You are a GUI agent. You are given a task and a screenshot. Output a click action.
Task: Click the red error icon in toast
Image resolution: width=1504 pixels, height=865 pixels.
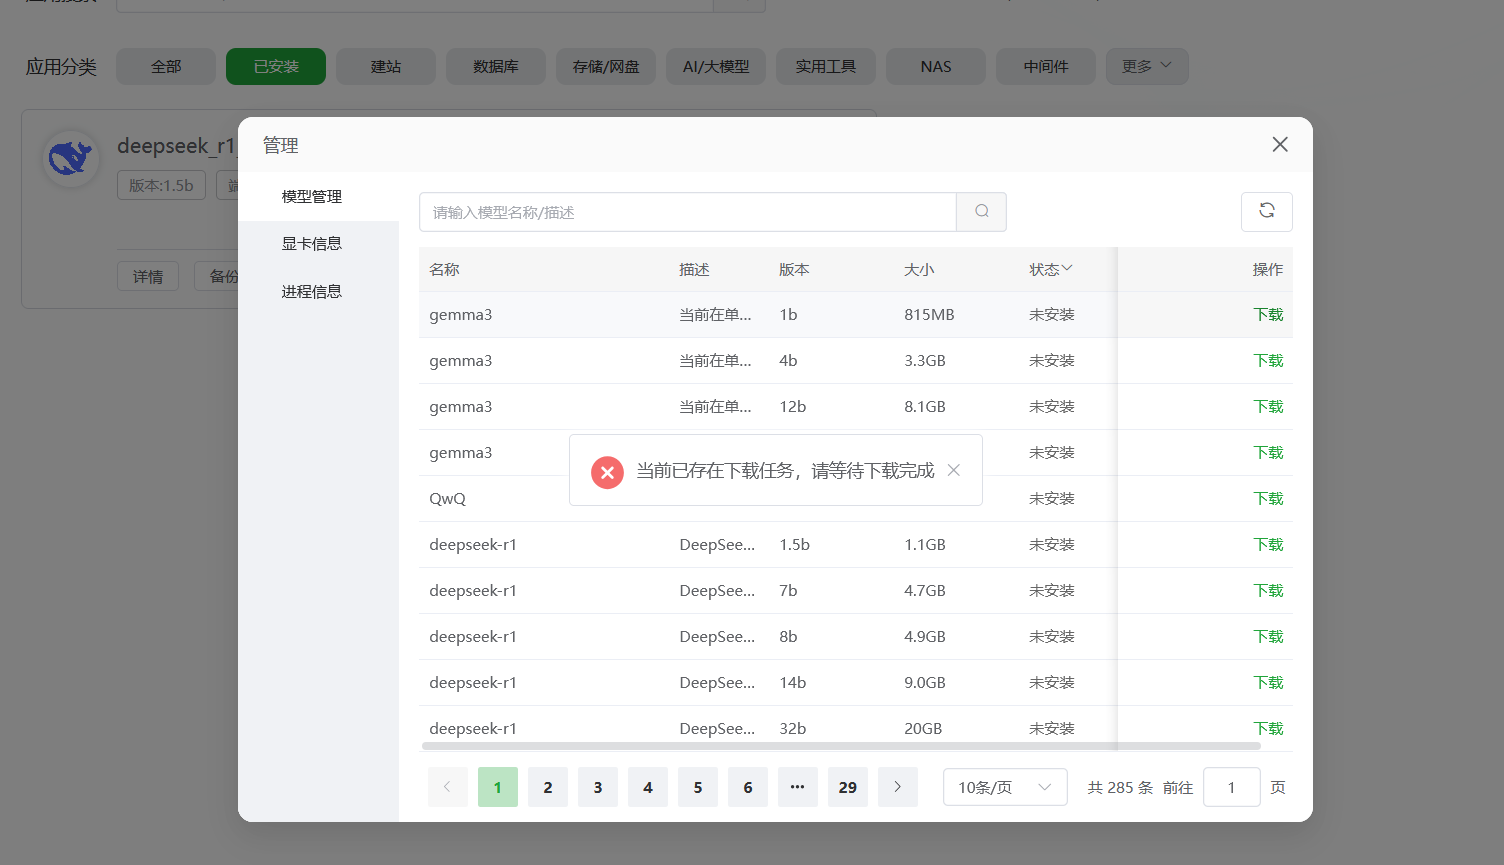point(607,472)
